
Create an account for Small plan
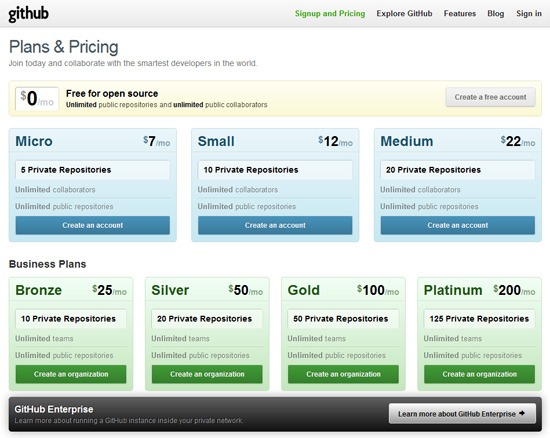tap(275, 225)
